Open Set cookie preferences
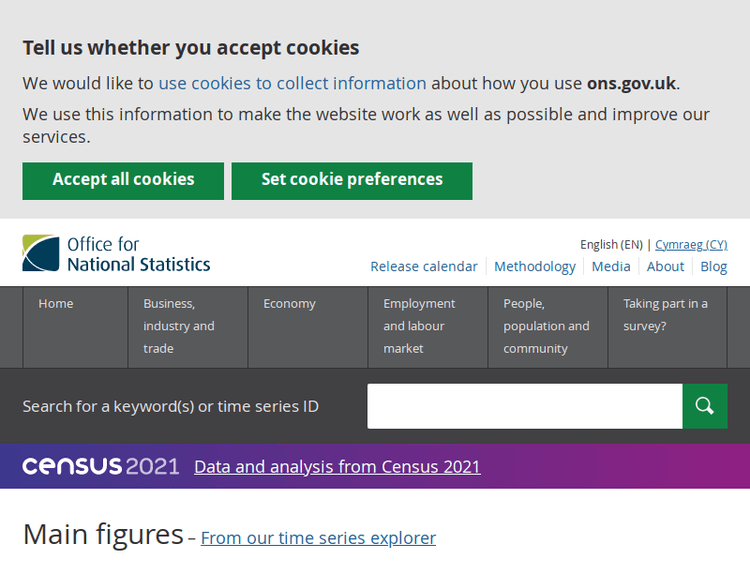This screenshot has height=563, width=750. coord(352,180)
